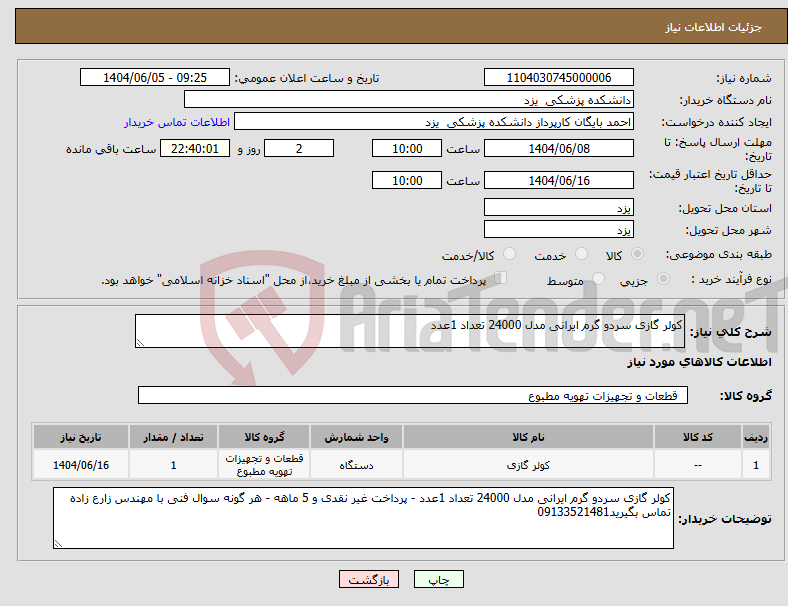
Task: Click the کد کالا column header
Action: 698,437
